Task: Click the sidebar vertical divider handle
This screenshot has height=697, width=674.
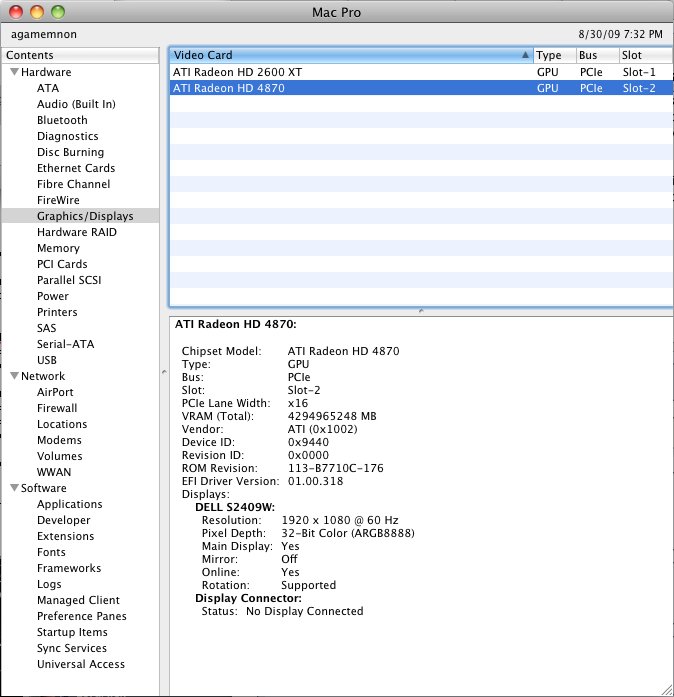Action: [164, 372]
